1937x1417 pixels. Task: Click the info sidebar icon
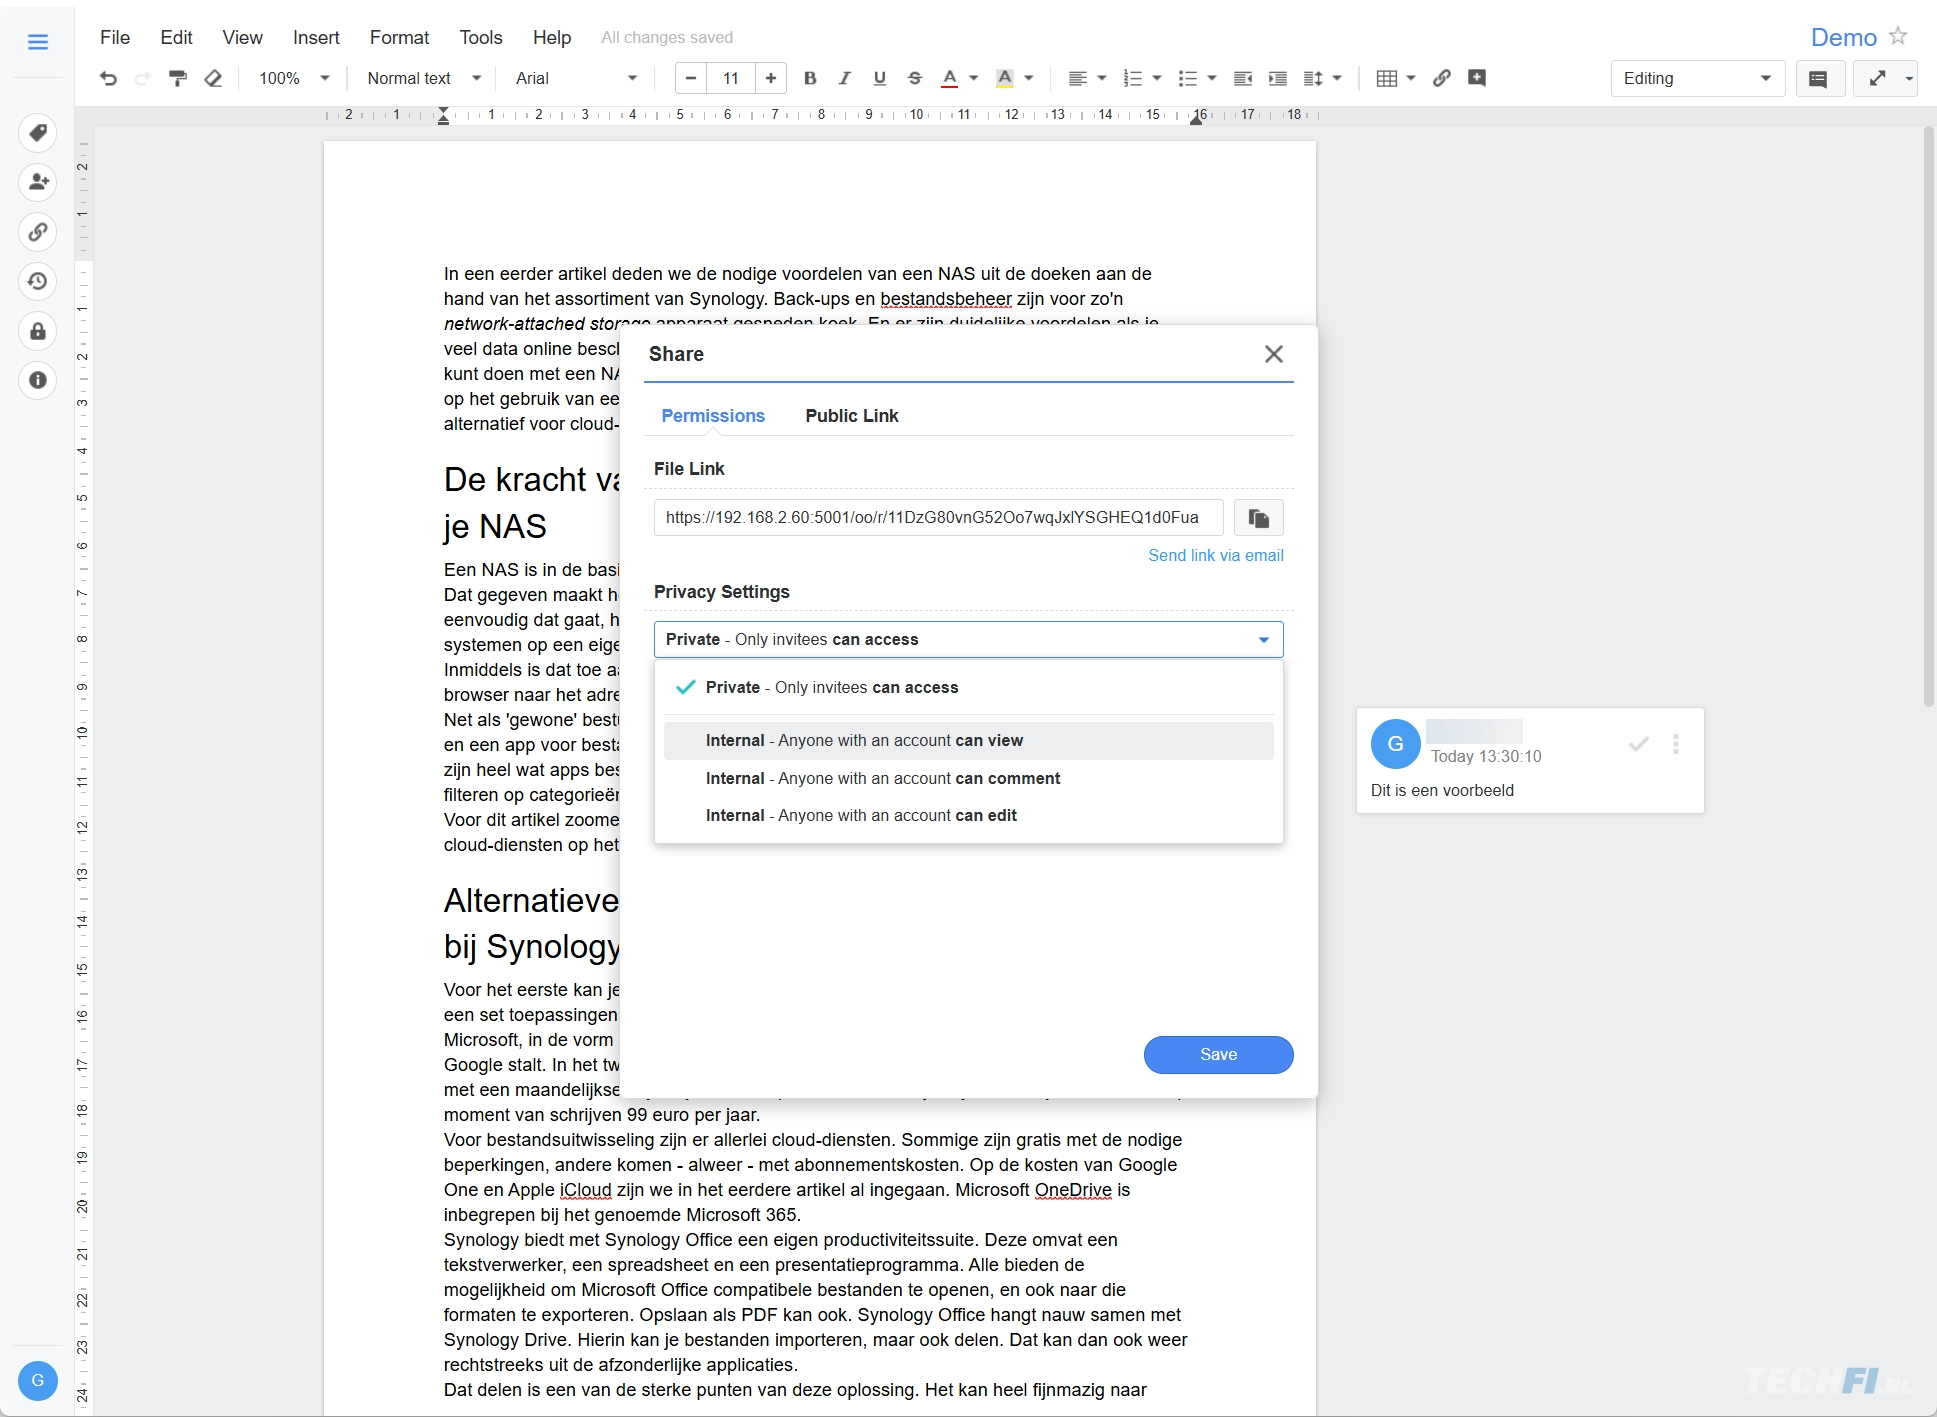pyautogui.click(x=38, y=380)
